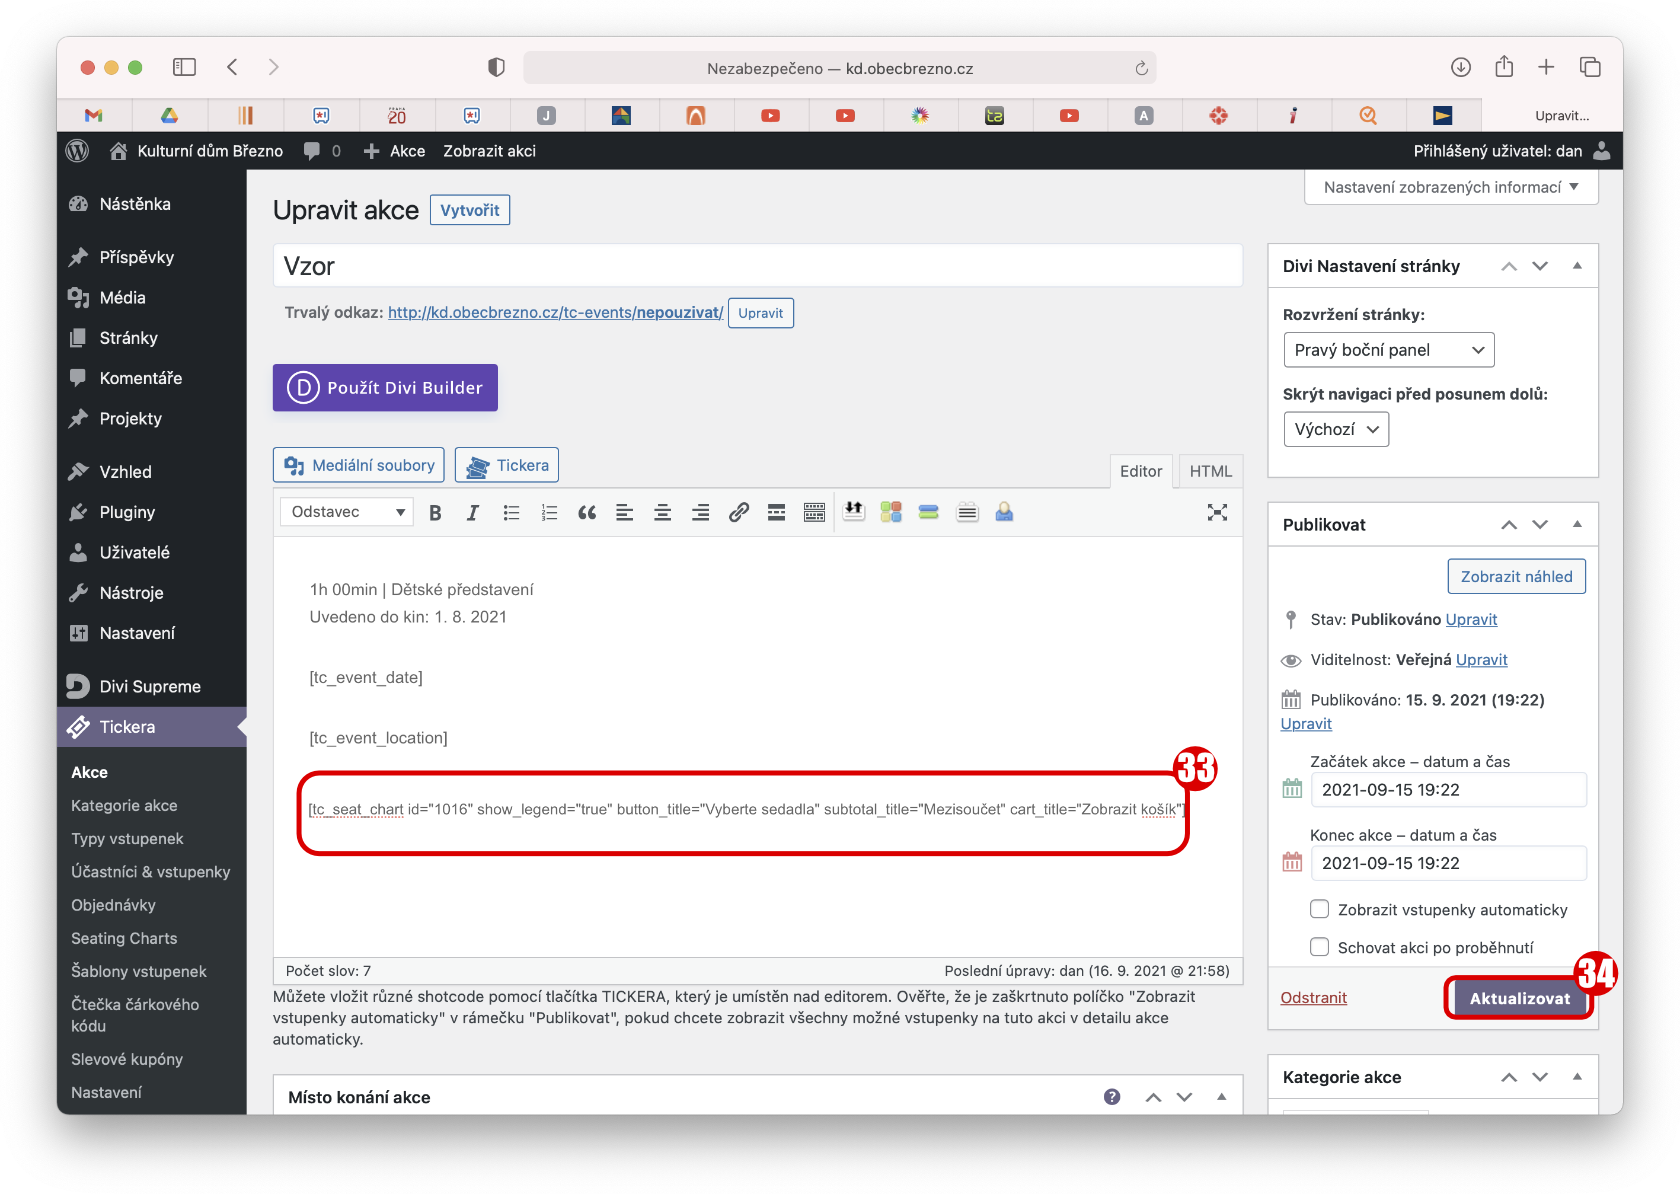Insert a blockquote in the editor
This screenshot has width=1680, height=1194.
click(x=587, y=513)
